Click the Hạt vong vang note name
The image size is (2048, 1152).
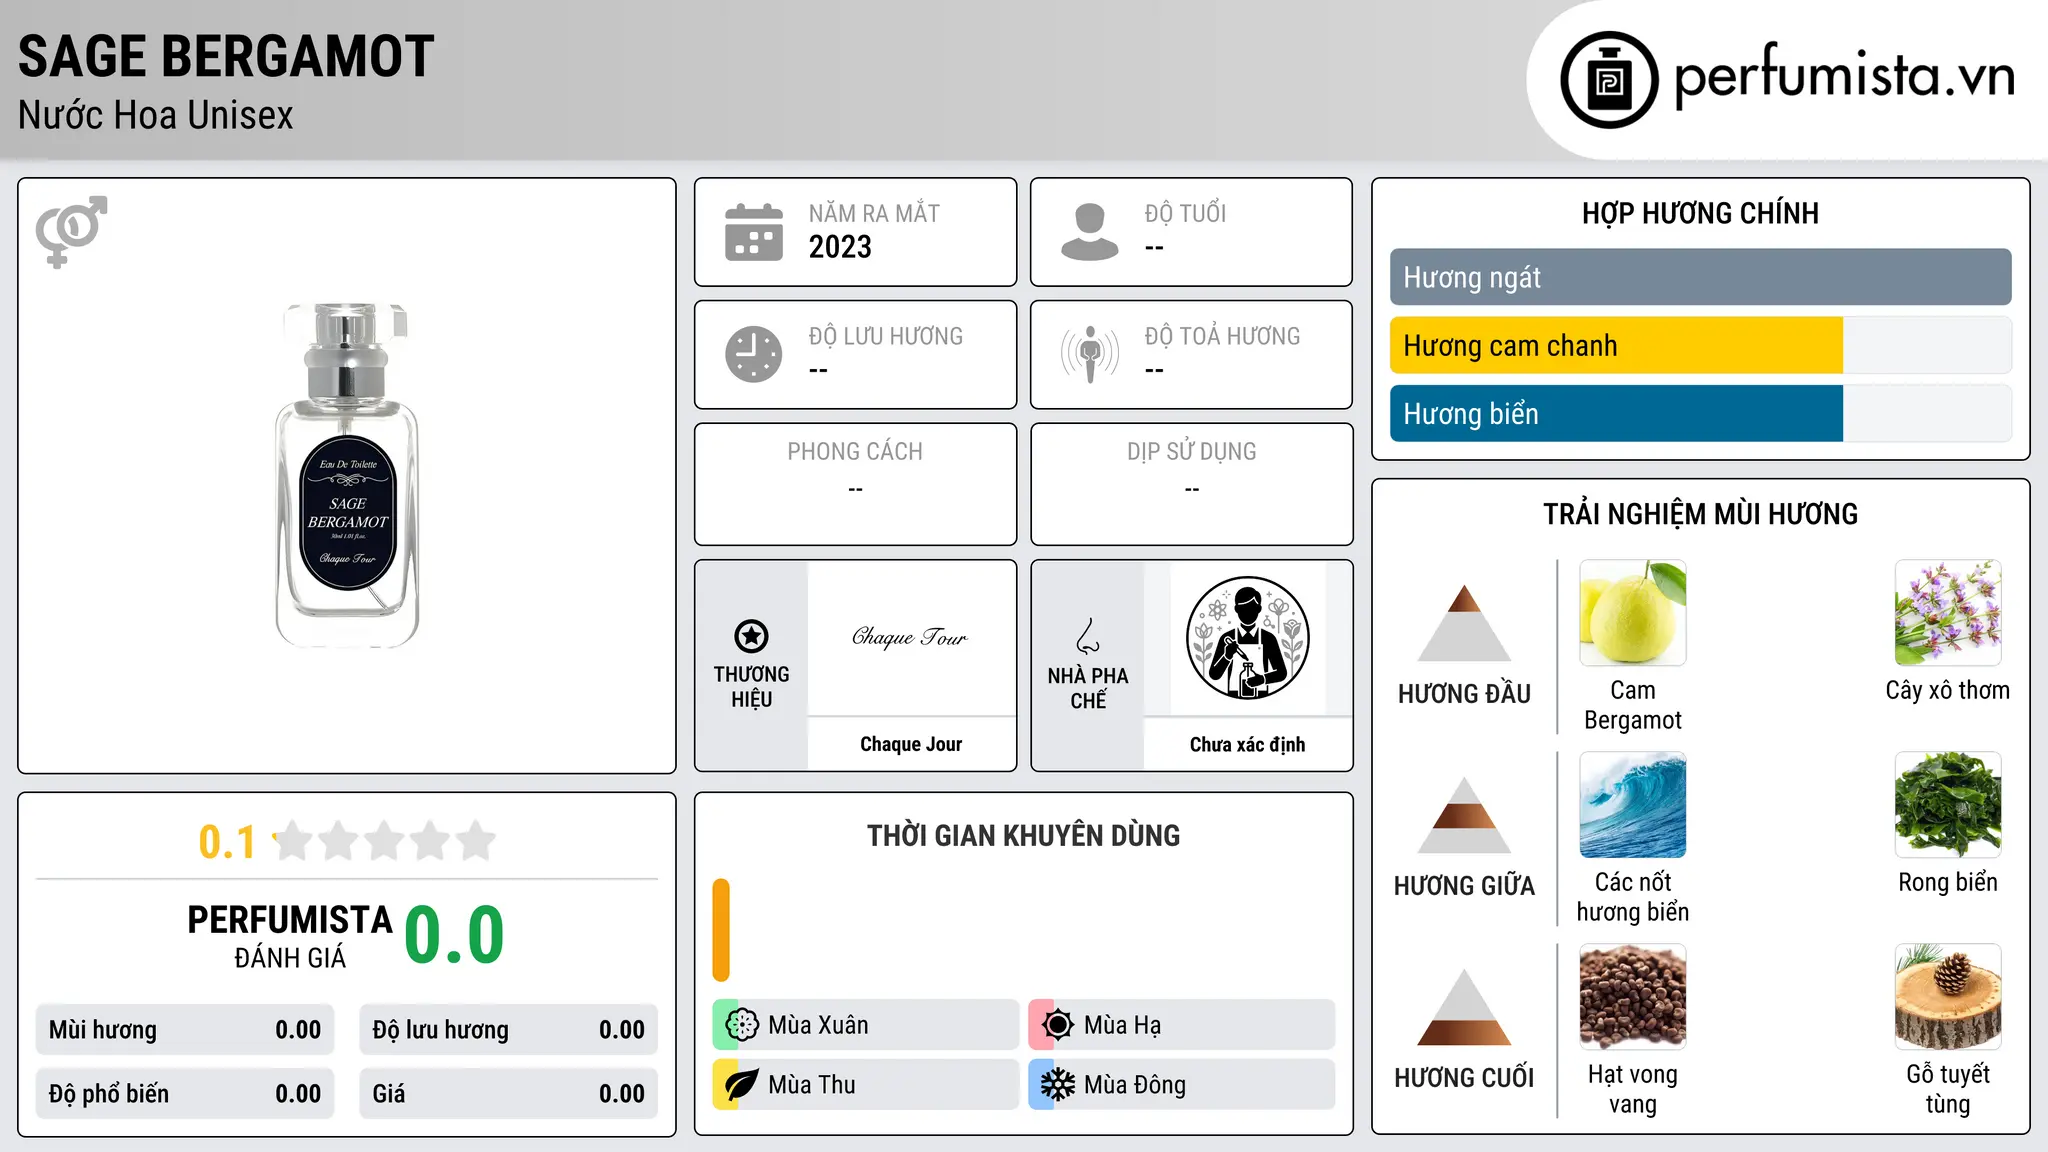tap(1633, 1089)
